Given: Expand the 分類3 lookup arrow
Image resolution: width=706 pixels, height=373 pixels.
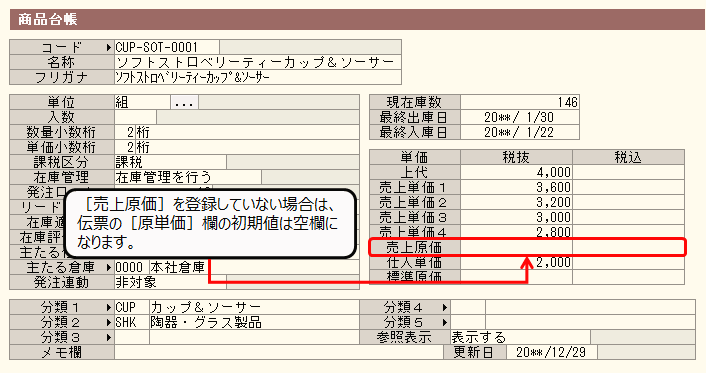Looking at the screenshot, I should pos(109,337).
